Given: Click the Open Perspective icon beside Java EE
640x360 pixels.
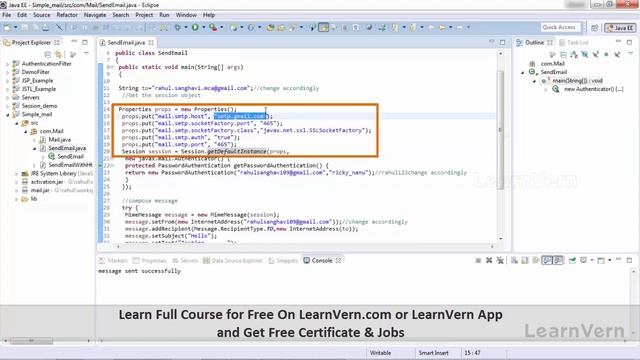Looking at the screenshot, I should [x=594, y=27].
